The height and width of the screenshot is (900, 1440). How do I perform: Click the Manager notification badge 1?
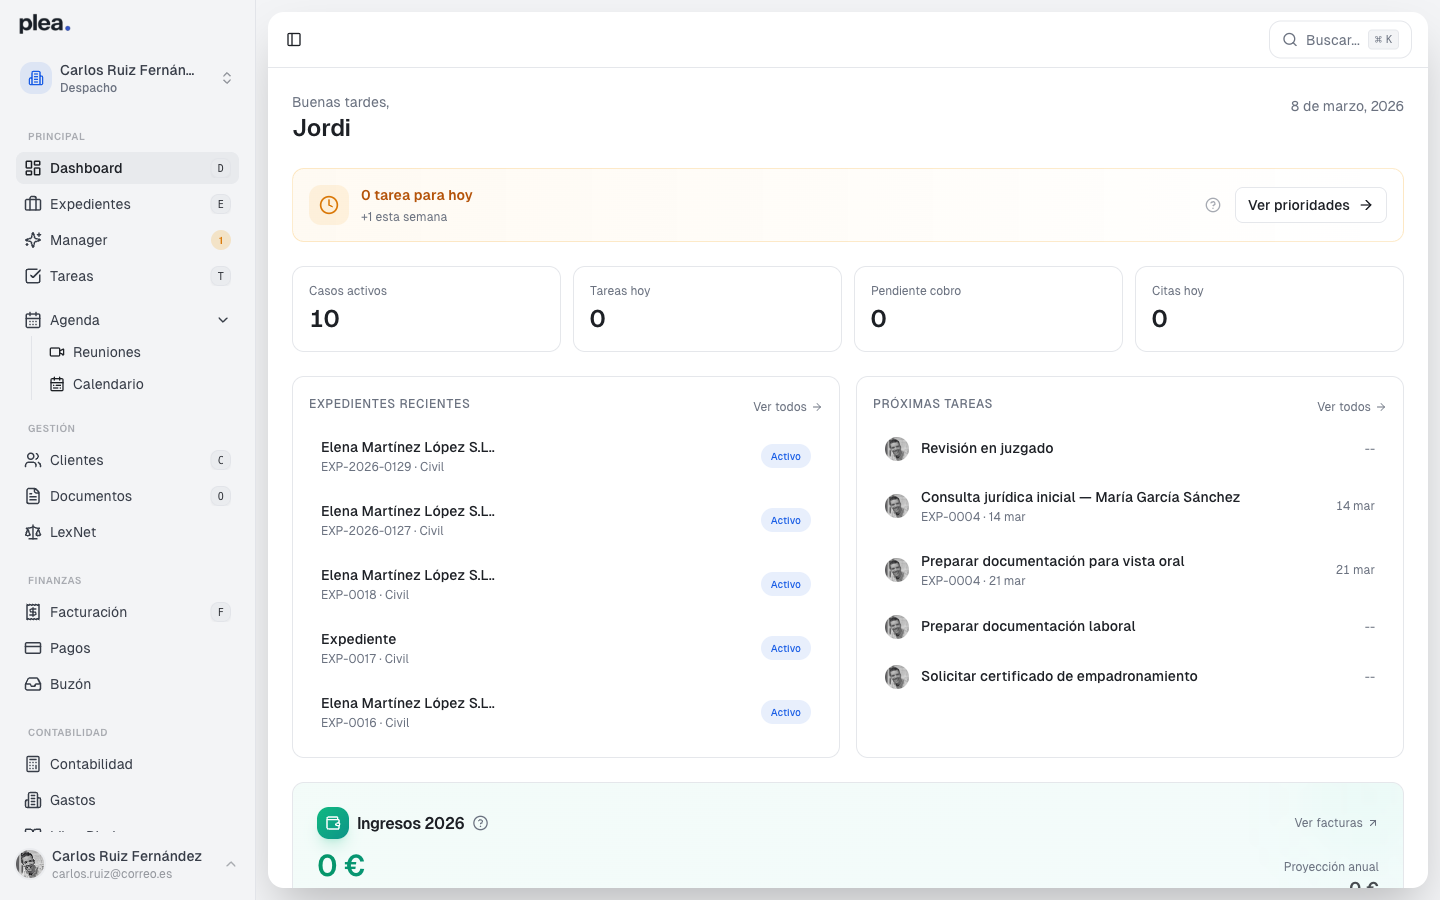click(x=221, y=240)
